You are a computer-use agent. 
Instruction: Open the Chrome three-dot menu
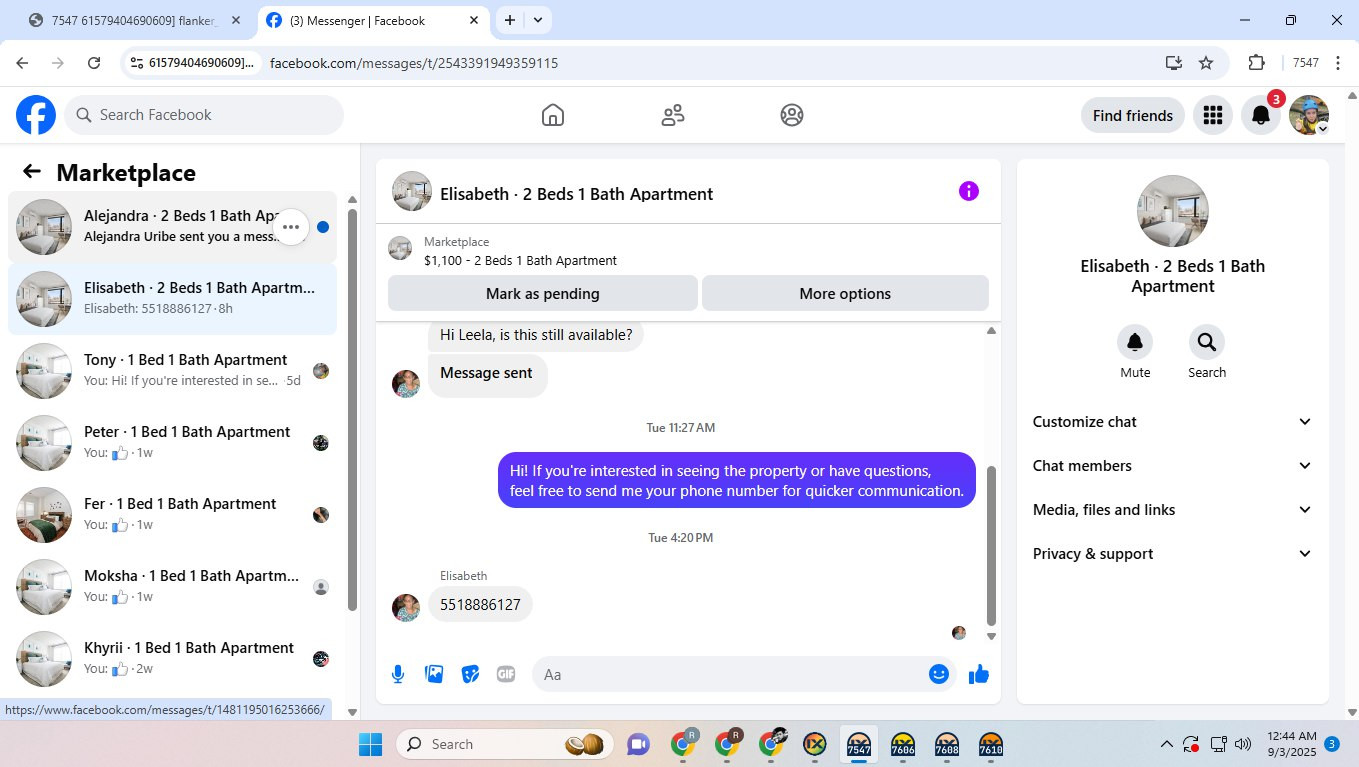coord(1338,63)
